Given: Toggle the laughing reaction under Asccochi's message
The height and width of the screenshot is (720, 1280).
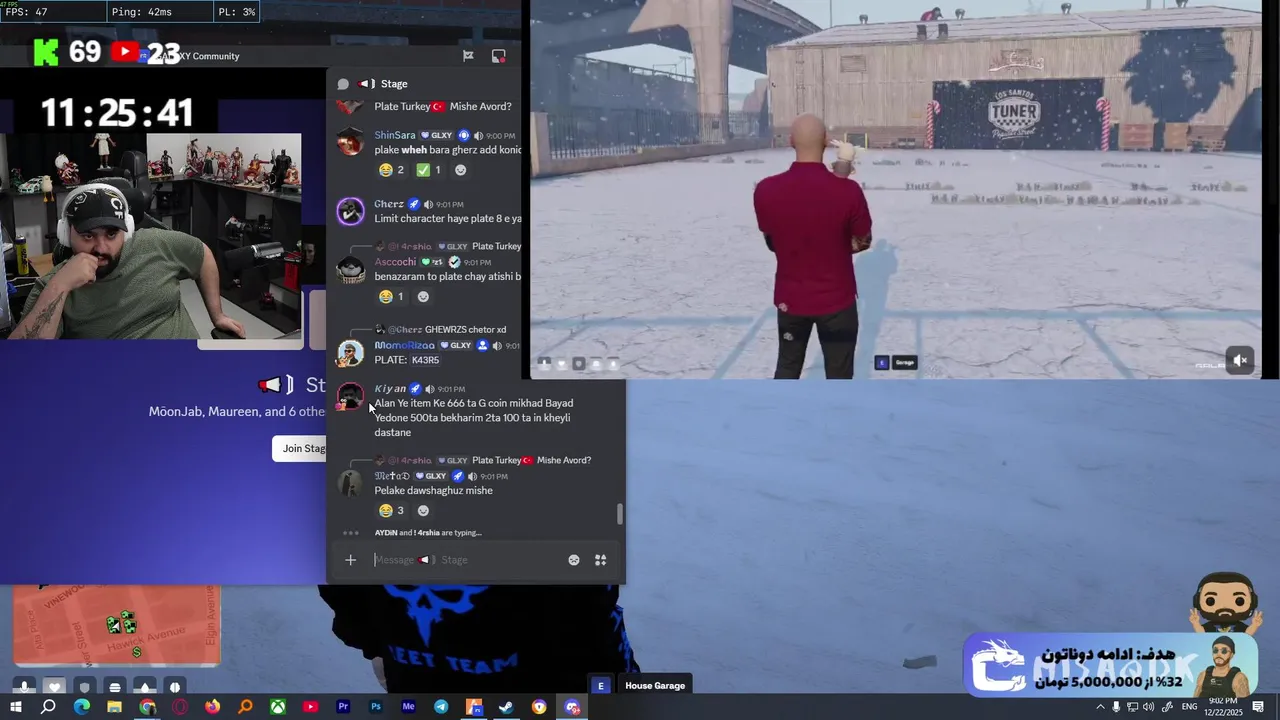Looking at the screenshot, I should click(391, 297).
